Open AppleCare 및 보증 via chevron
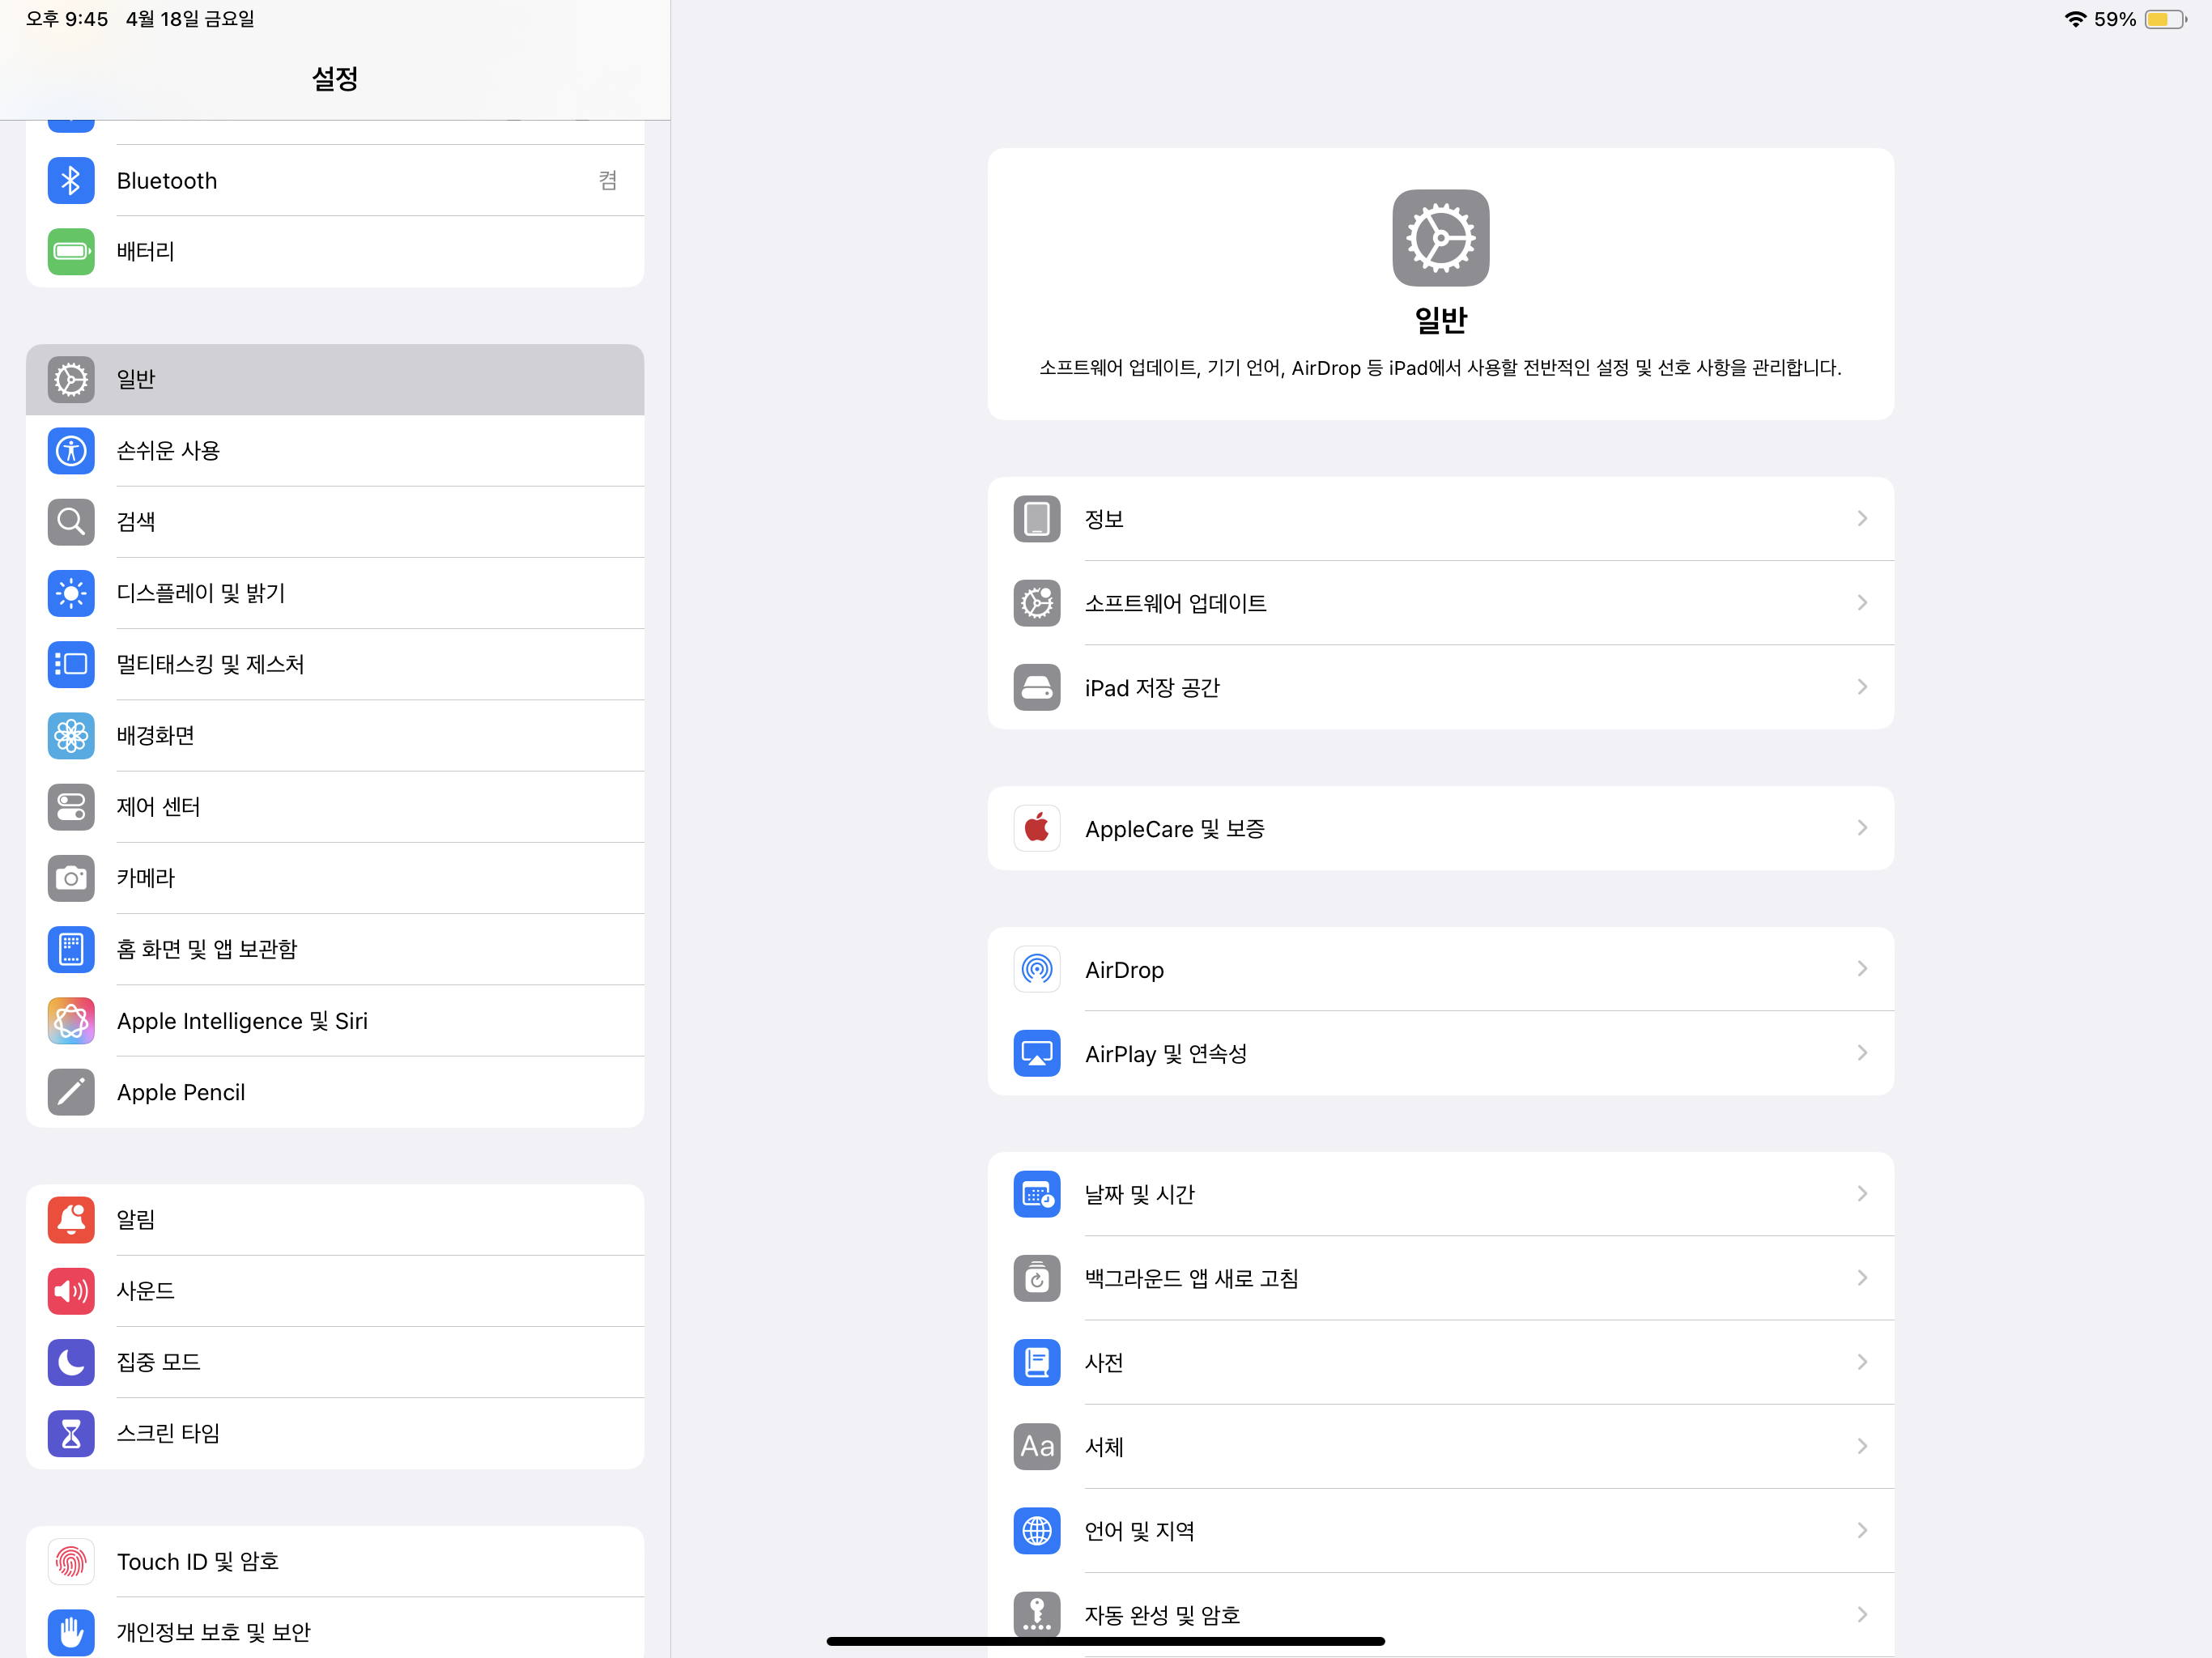2212x1658 pixels. click(1862, 827)
